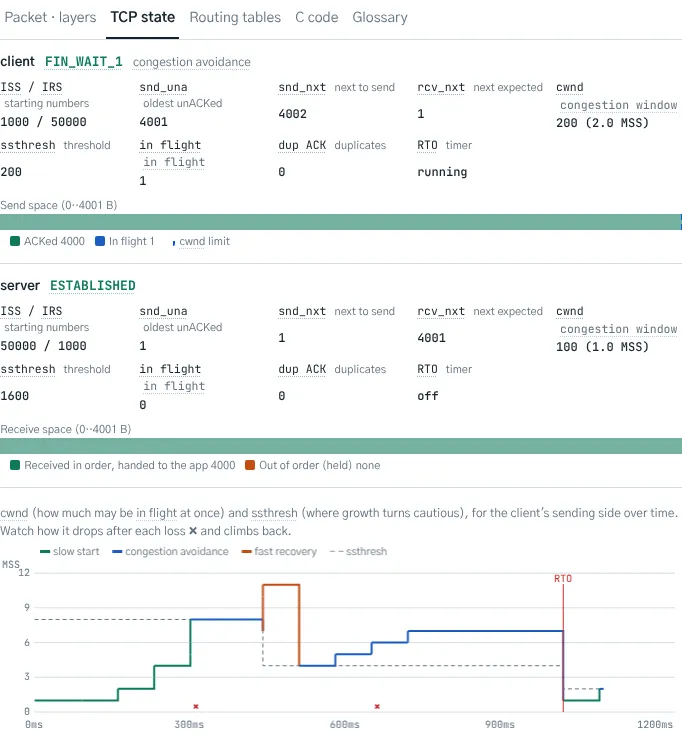
Task: Click the client snd_una term
Action: (163, 87)
